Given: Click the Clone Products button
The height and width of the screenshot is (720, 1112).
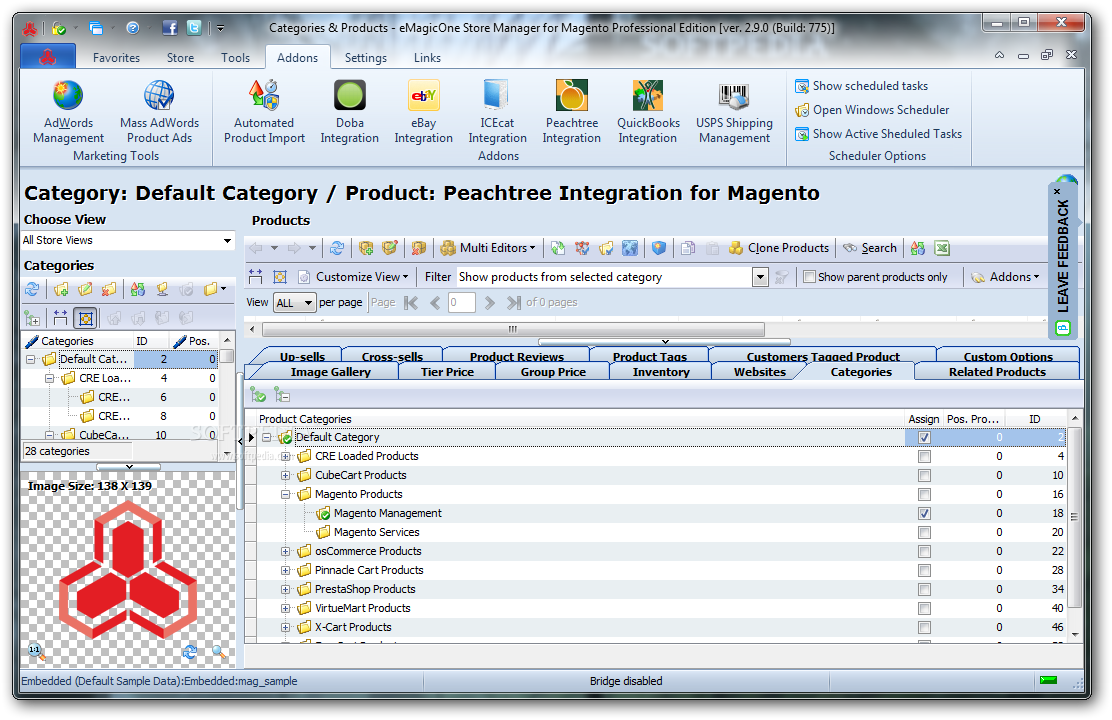Looking at the screenshot, I should 779,248.
